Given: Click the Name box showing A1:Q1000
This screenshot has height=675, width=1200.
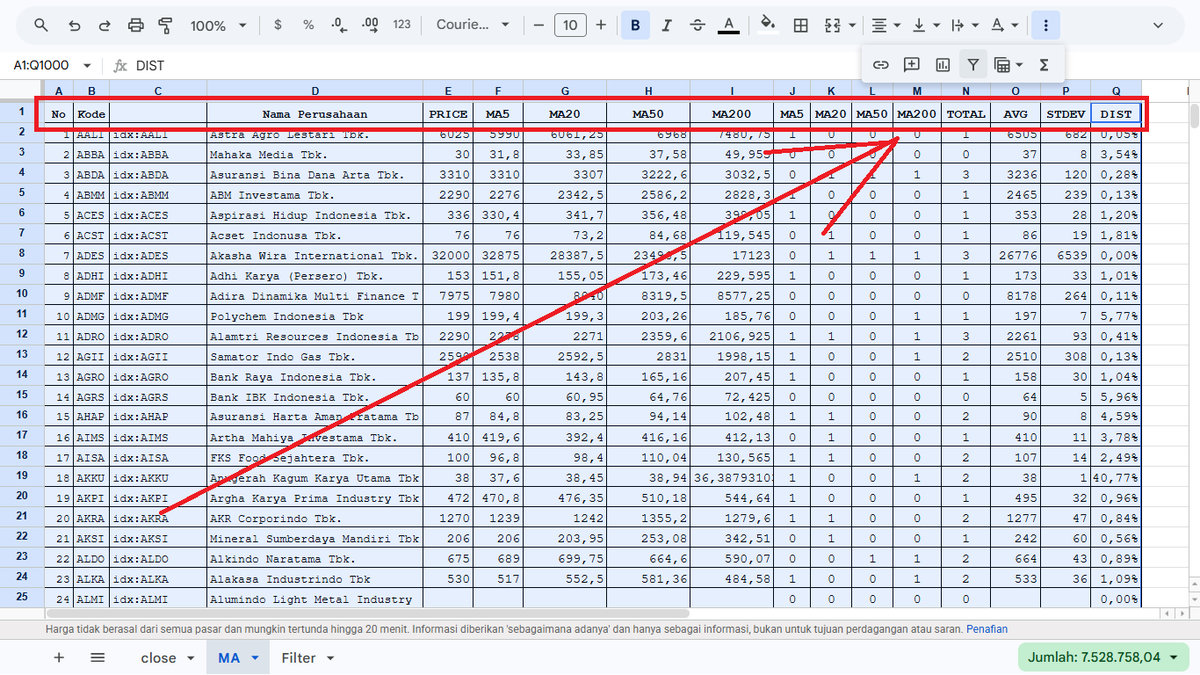Looking at the screenshot, I should [42, 65].
